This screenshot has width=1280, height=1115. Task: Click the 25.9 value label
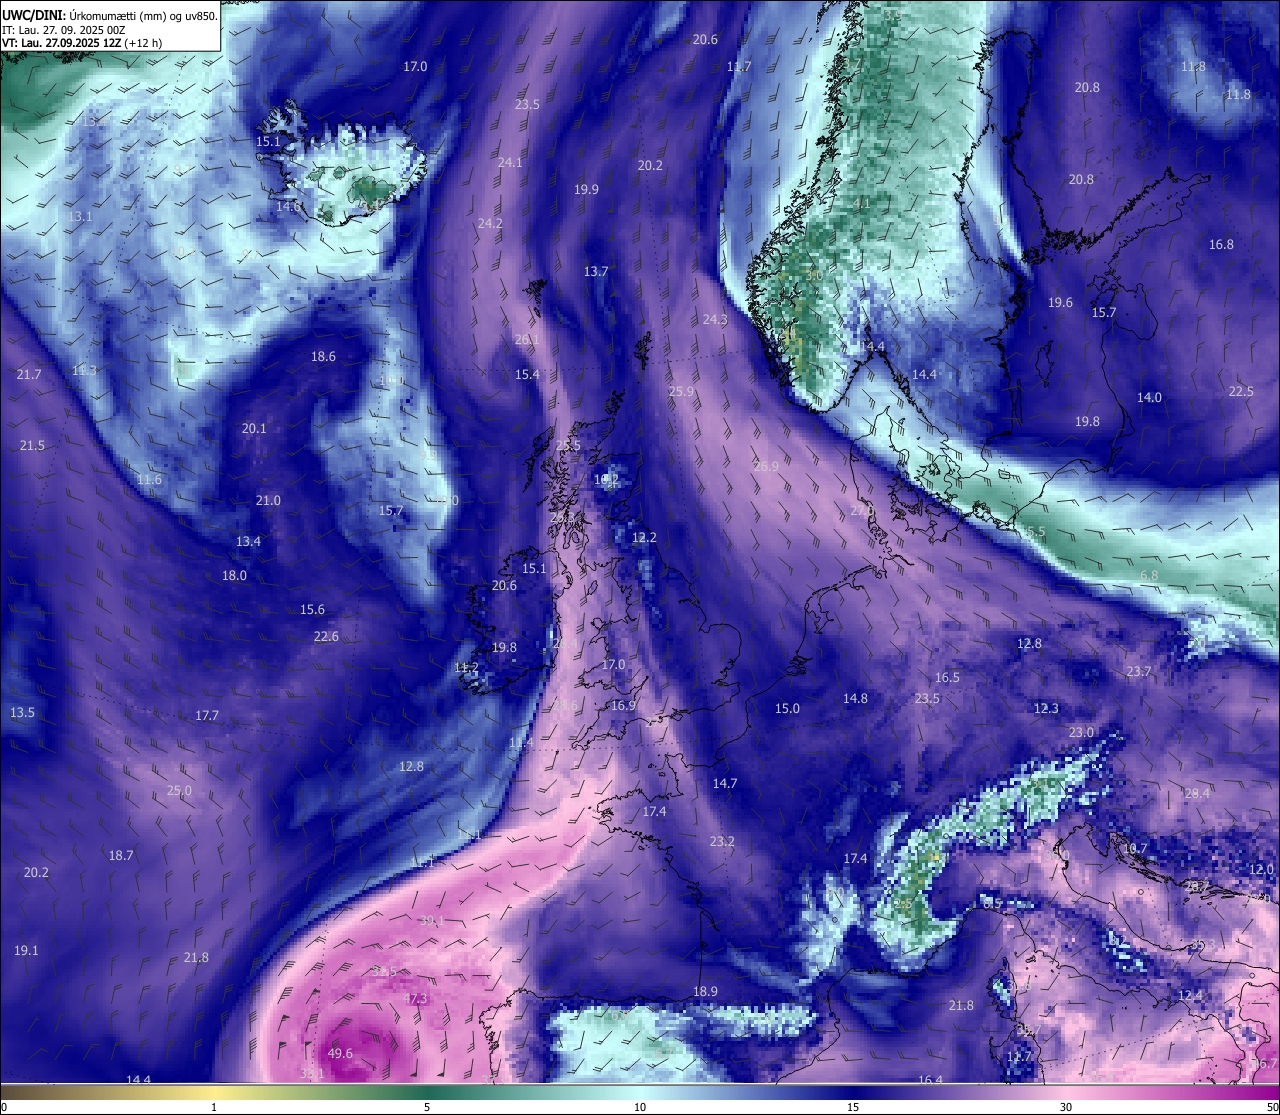tap(681, 391)
